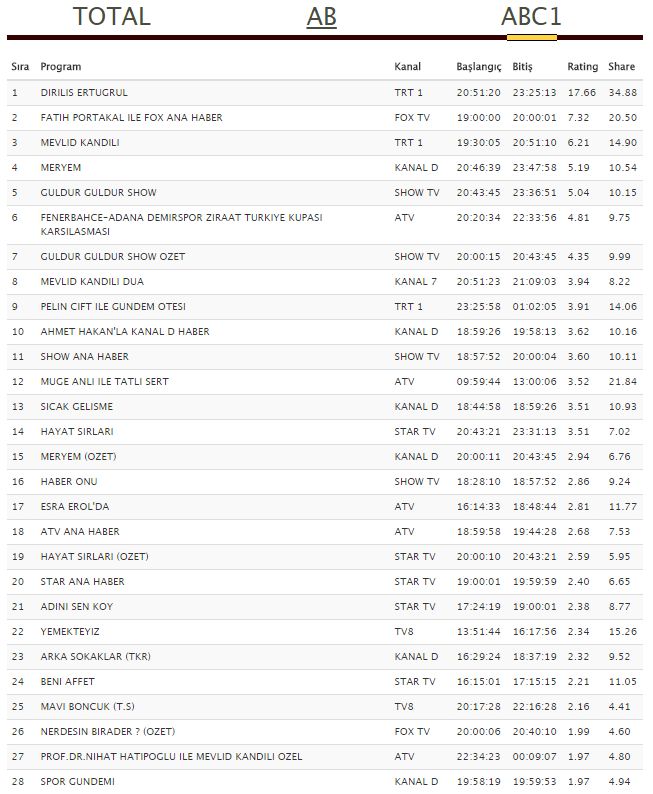This screenshot has height=794, width=653.
Task: Select the MERYEM program row
Action: point(324,168)
